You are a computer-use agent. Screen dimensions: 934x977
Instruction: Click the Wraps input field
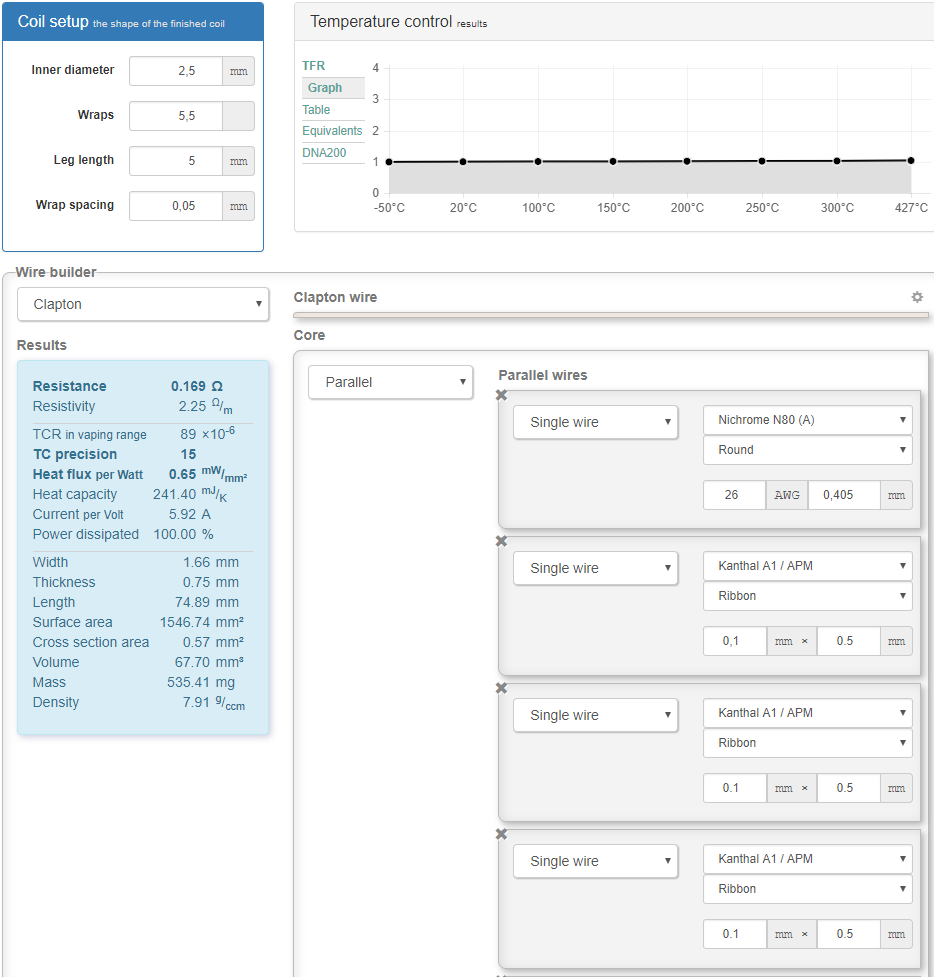coord(176,116)
